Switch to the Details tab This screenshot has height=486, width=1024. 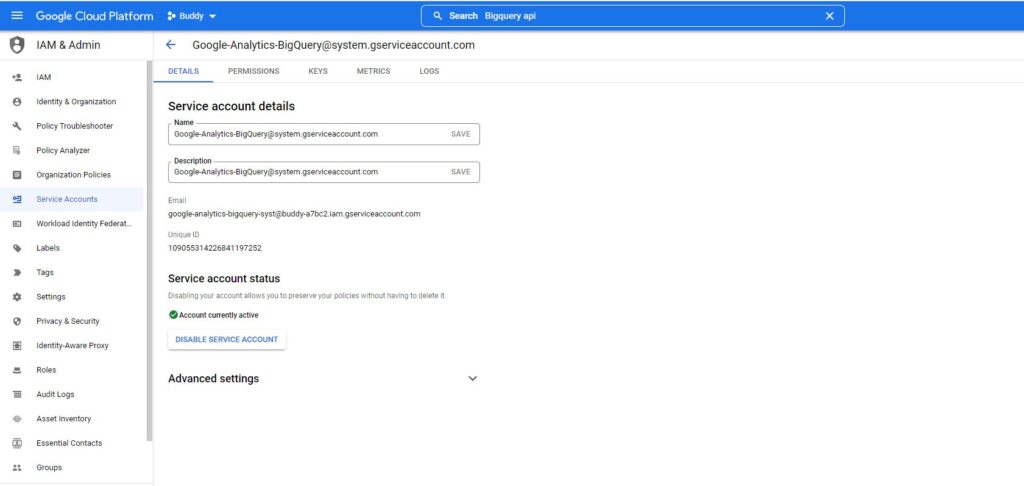184,71
